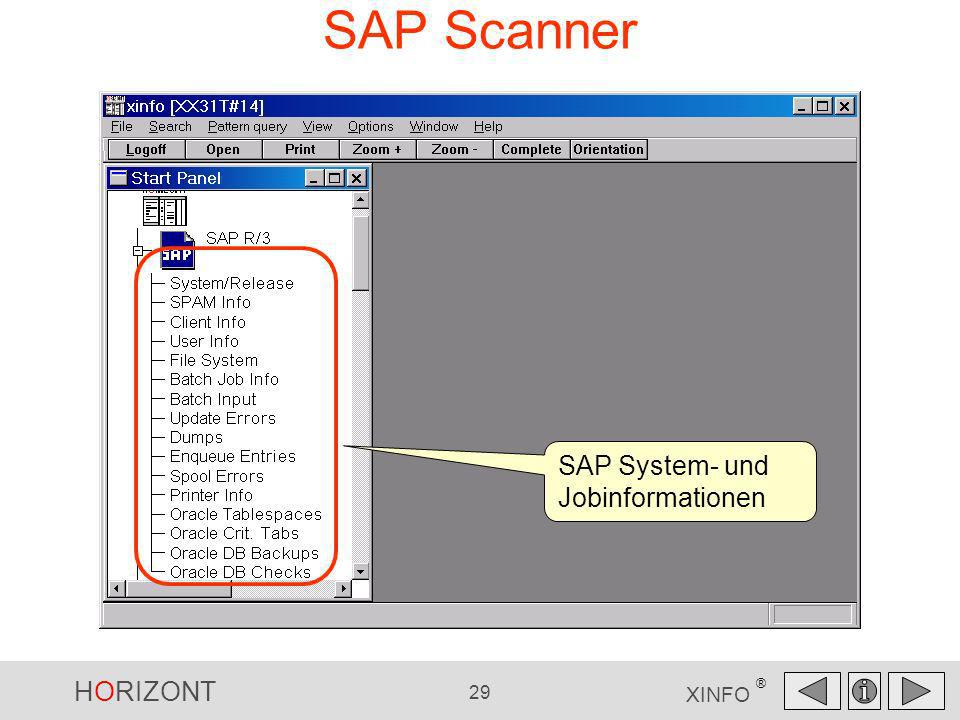Select User Info tree entry

click(204, 341)
